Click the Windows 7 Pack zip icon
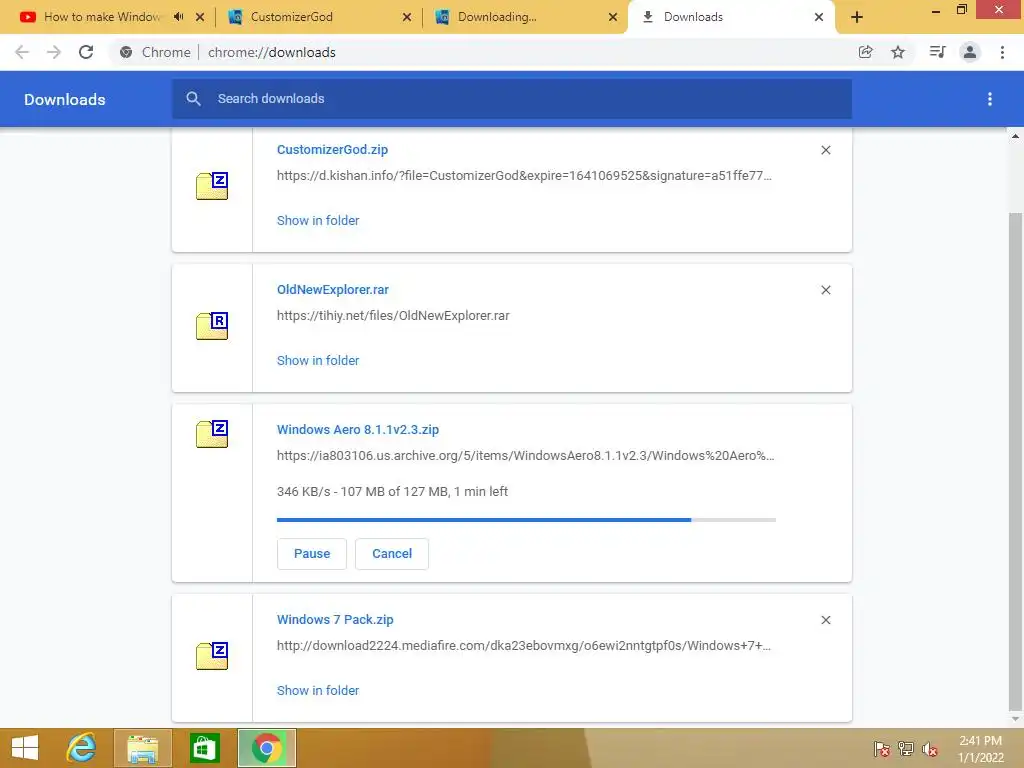The height and width of the screenshot is (768, 1024). (212, 656)
